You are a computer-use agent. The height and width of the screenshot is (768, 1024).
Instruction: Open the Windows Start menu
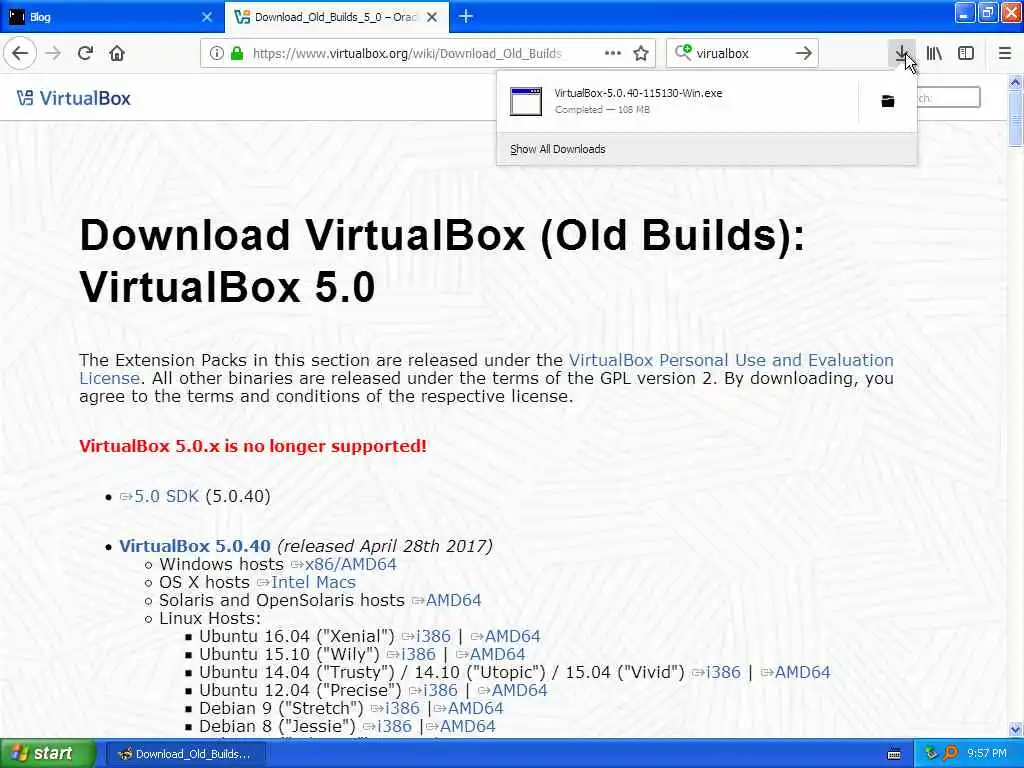(47, 754)
